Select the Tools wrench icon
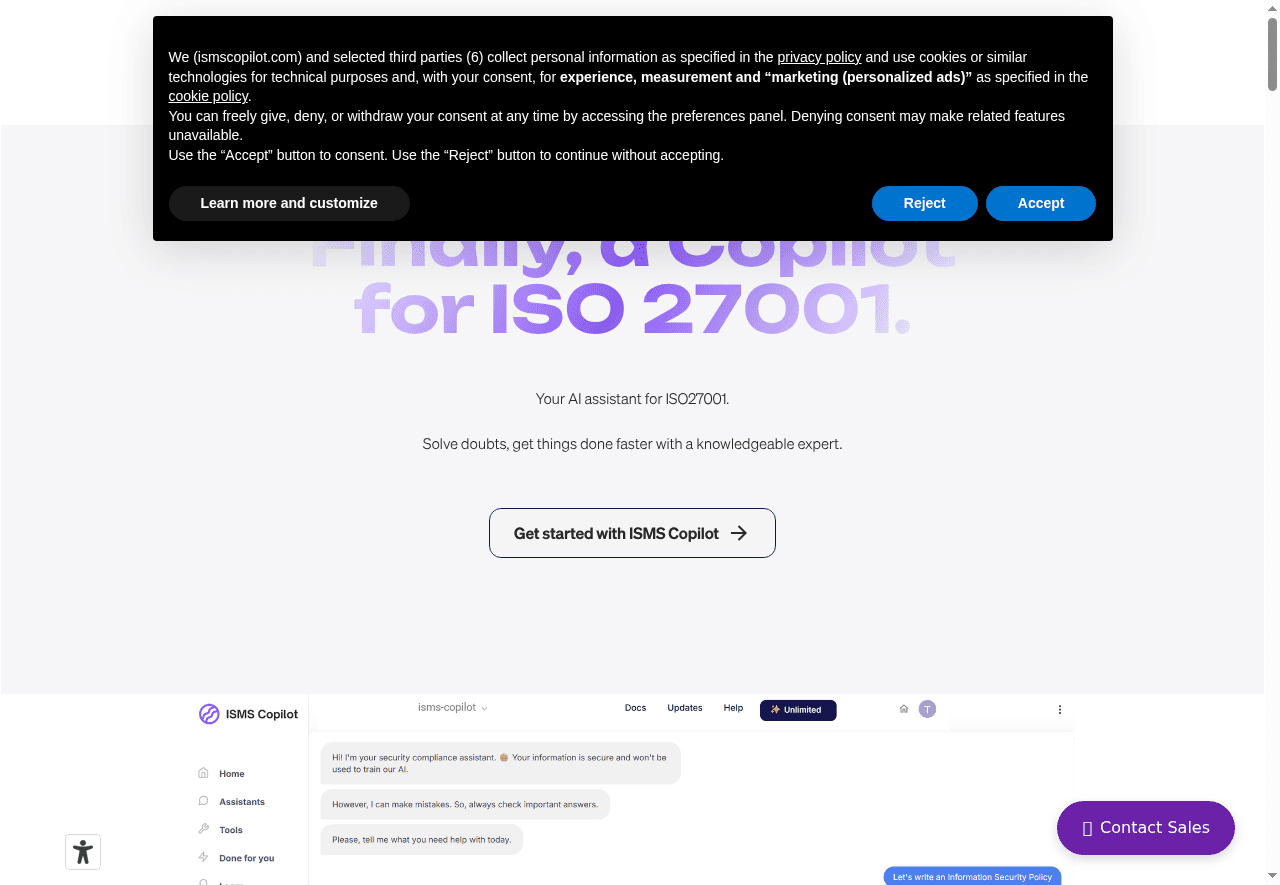 [x=204, y=829]
